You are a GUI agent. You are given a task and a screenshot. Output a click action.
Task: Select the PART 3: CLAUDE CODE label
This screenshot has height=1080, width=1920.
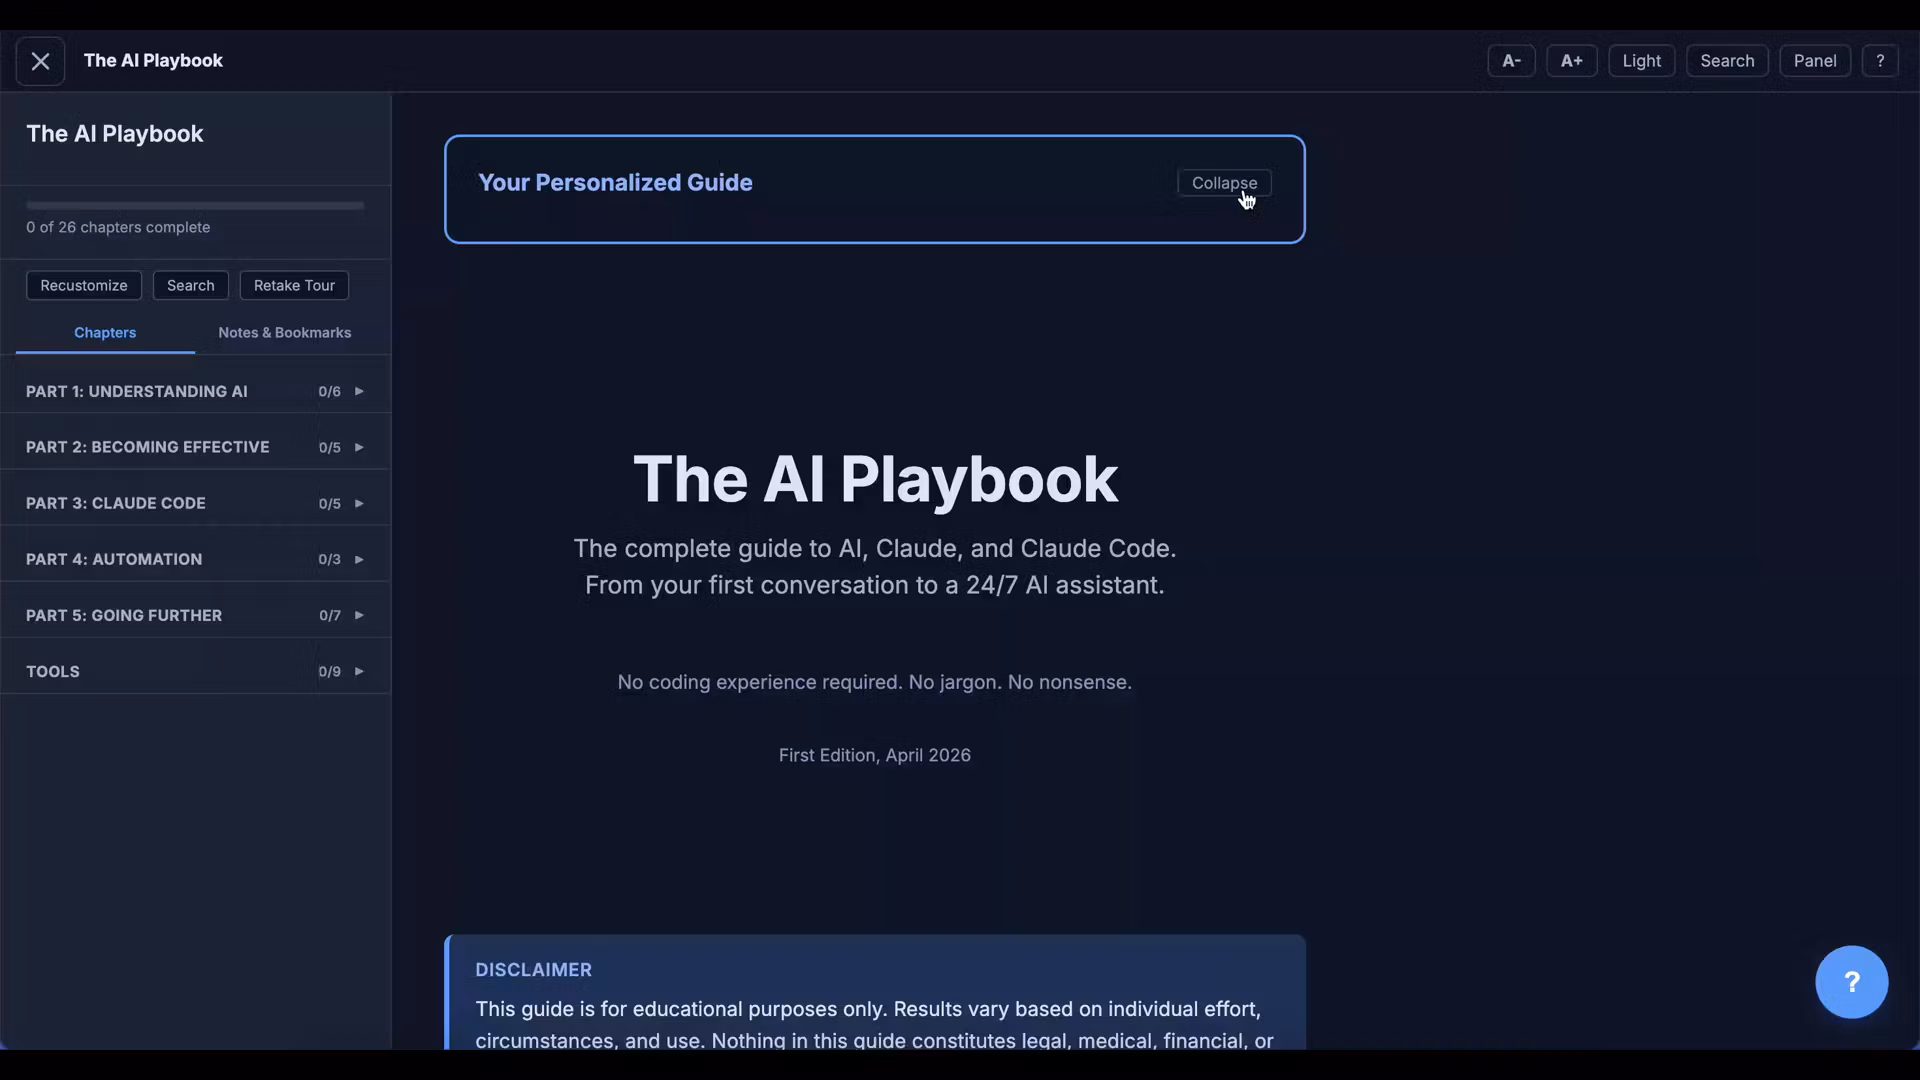coord(116,503)
